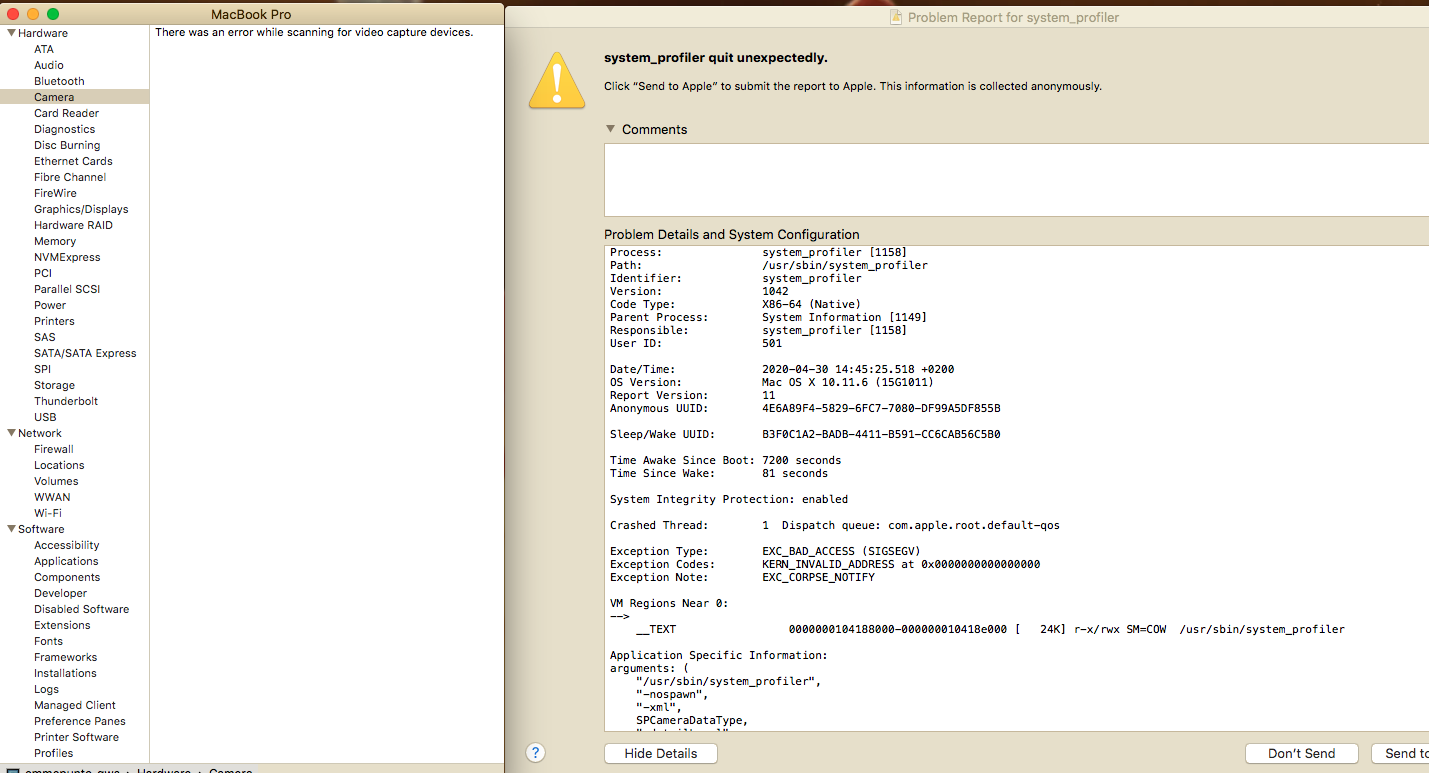Open Diagnostics in the Hardware list
This screenshot has width=1429, height=773.
(x=65, y=129)
